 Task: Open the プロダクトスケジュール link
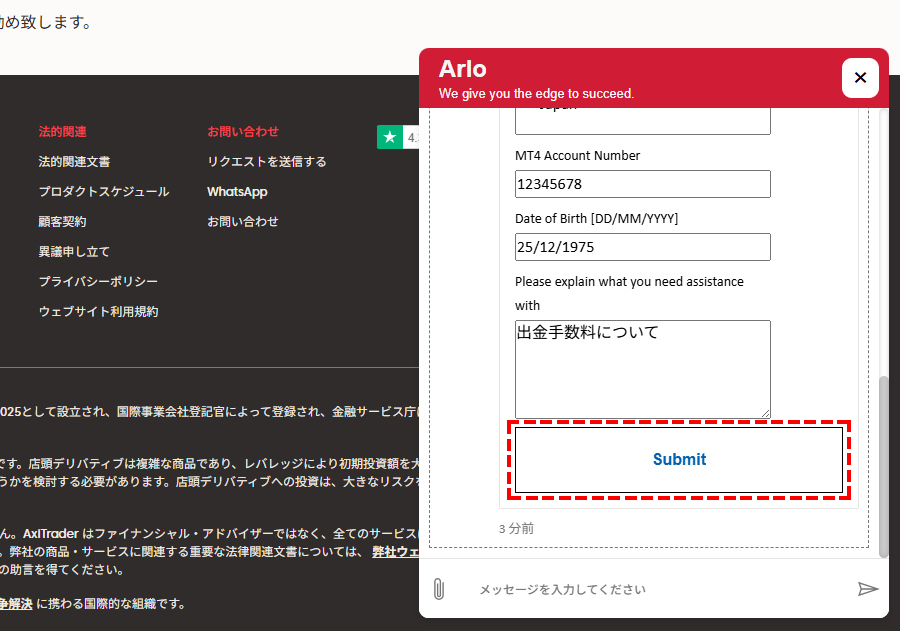[x=104, y=191]
